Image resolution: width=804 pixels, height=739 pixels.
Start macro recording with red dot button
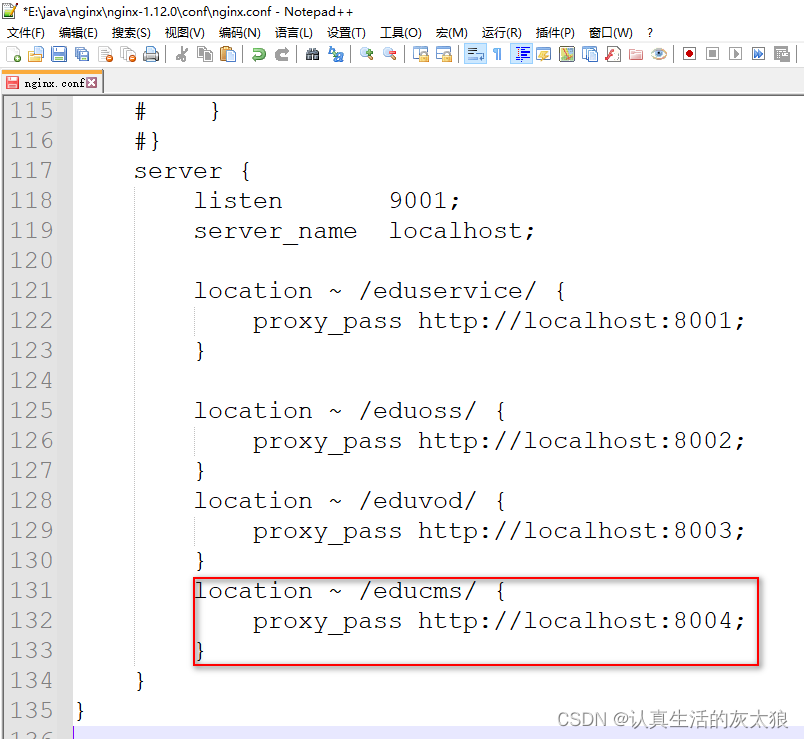tap(690, 54)
